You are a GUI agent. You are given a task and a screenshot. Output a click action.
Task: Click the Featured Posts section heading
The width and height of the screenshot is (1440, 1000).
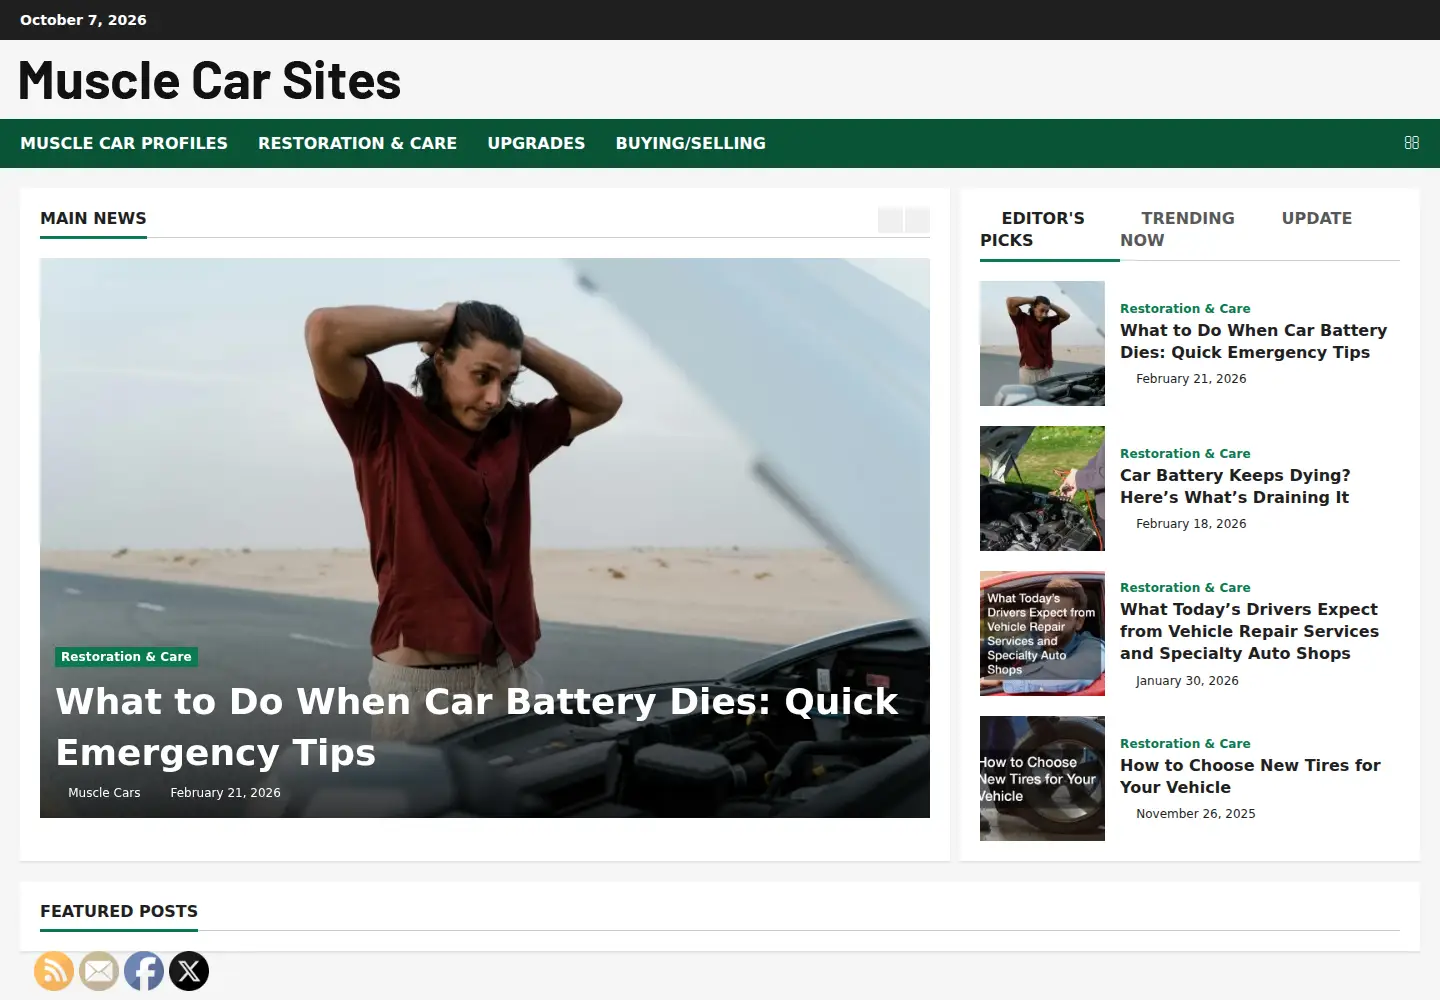[119, 911]
